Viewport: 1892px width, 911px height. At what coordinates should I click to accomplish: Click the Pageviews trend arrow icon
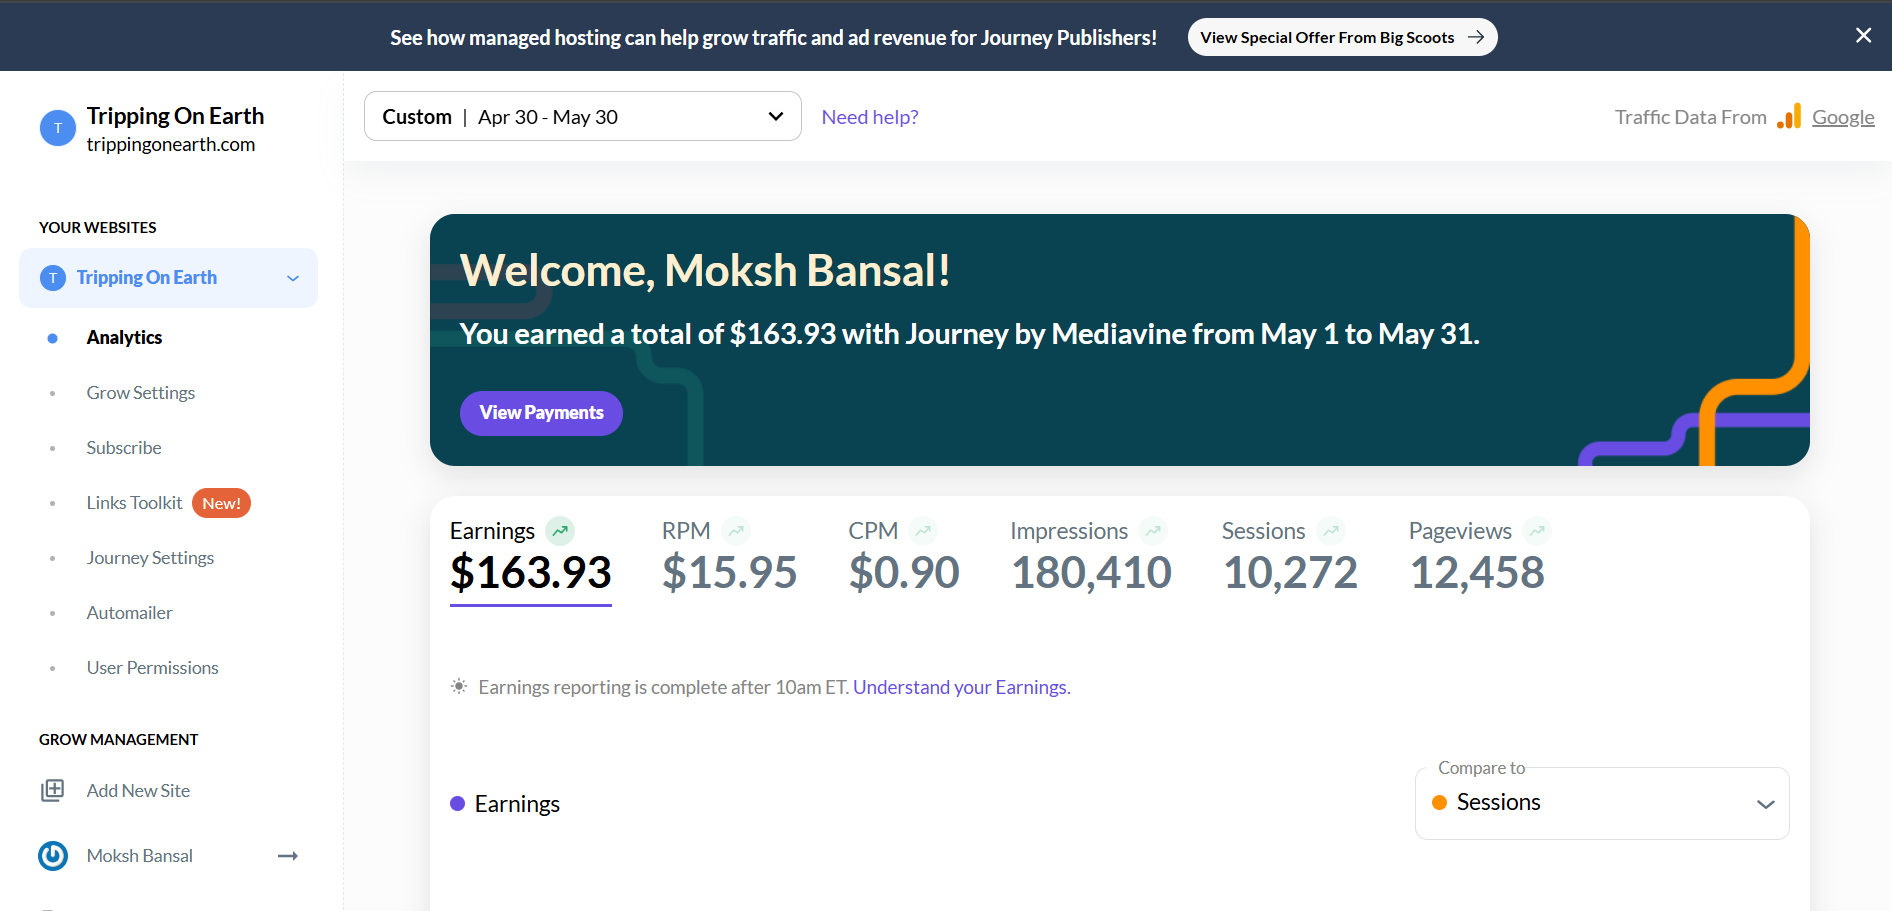coord(1537,531)
